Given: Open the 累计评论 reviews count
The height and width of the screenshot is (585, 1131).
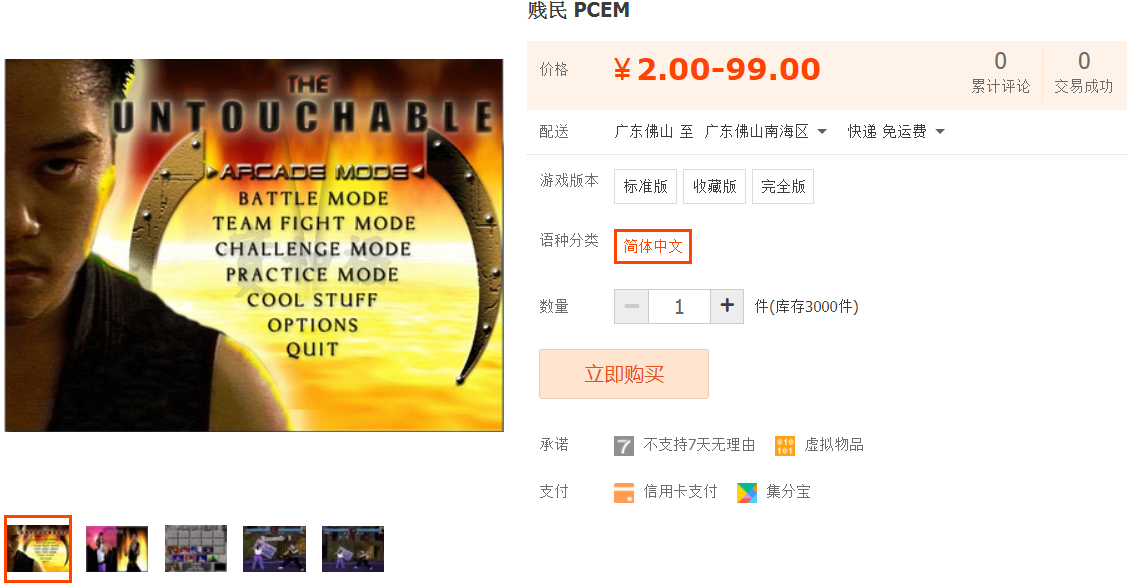Looking at the screenshot, I should pos(1000,72).
